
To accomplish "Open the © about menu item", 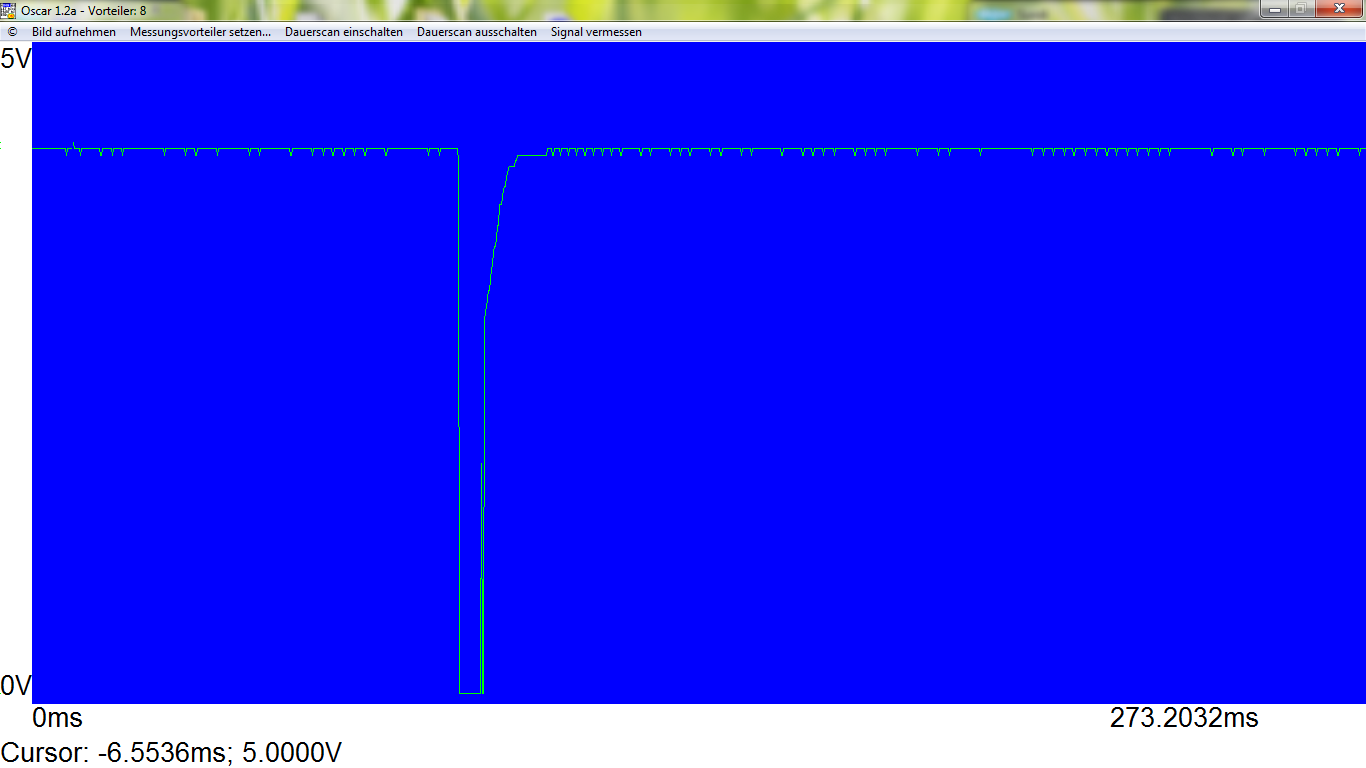I will pos(12,32).
